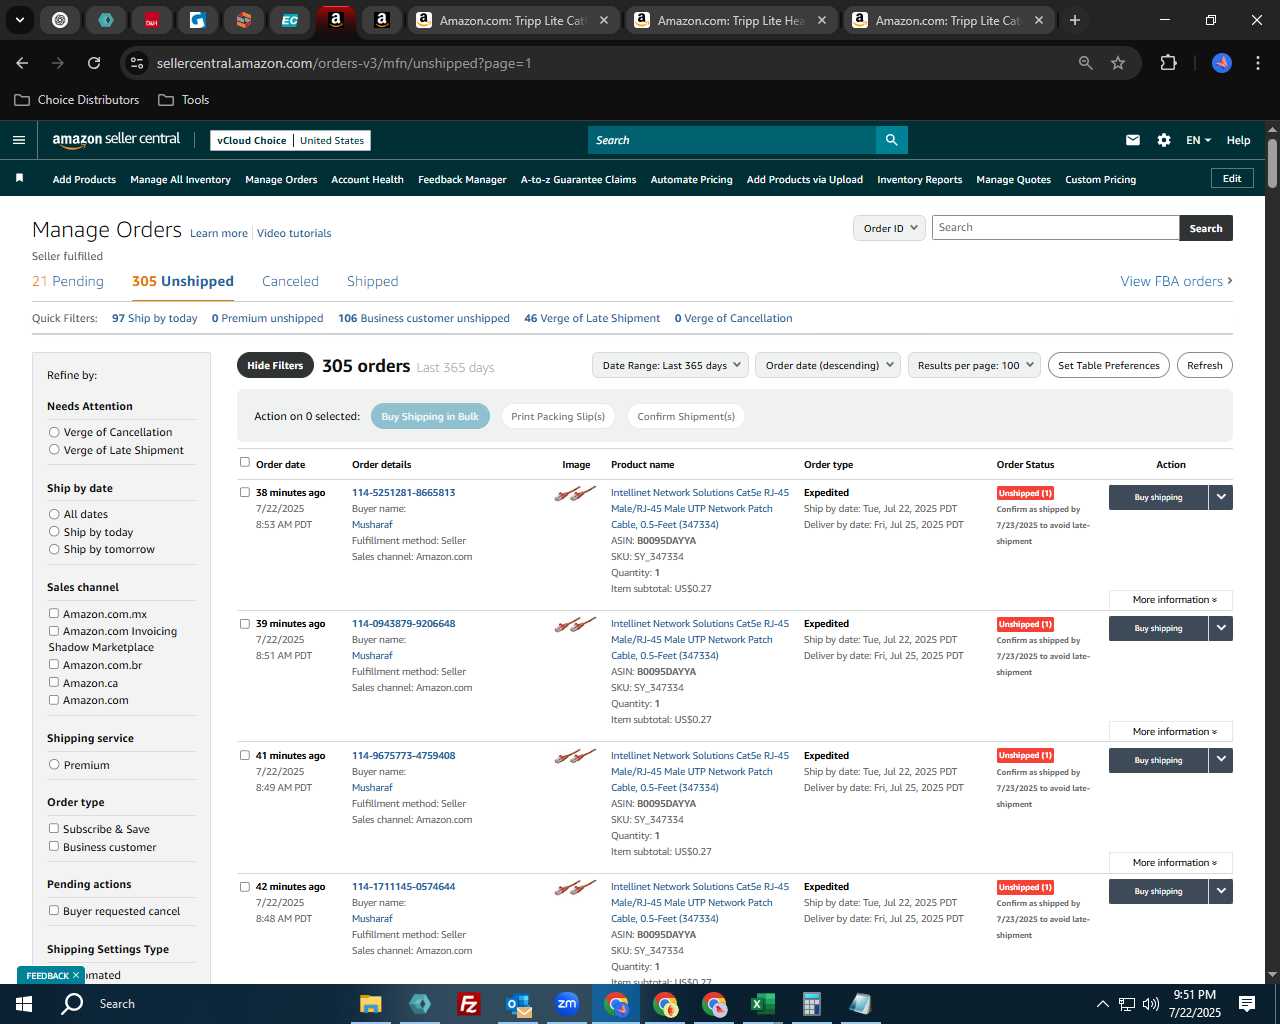Expand Buy shipping arrow for order 114-5251281-8665813
The width and height of the screenshot is (1280, 1024).
(1221, 497)
